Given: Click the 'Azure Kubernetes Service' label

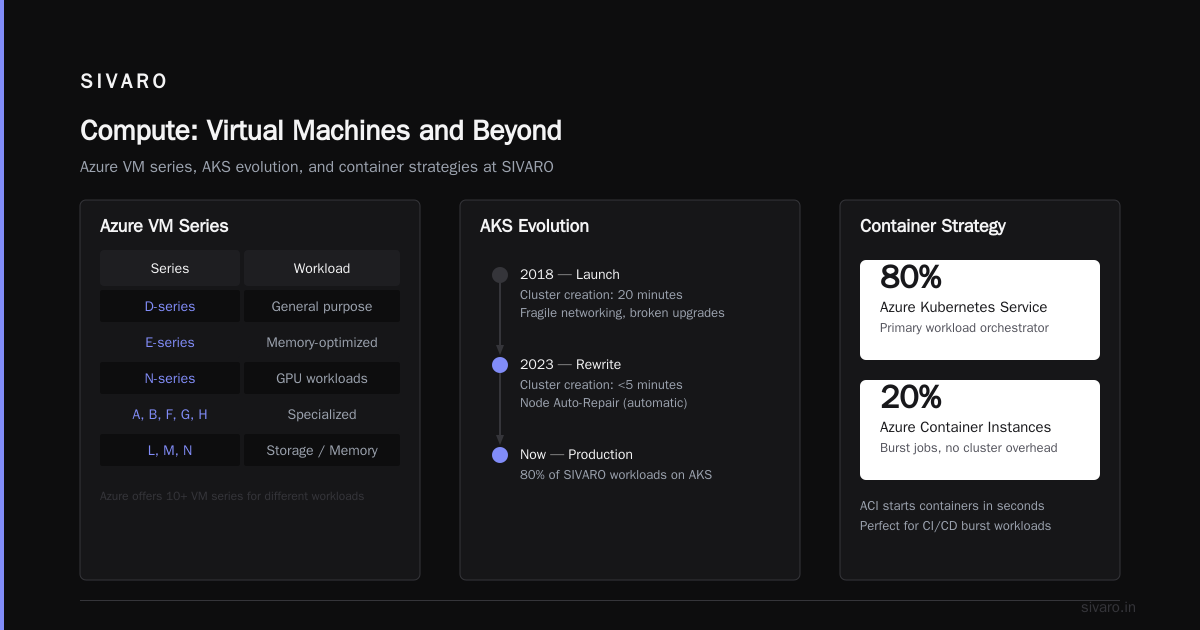Looking at the screenshot, I should pos(964,307).
